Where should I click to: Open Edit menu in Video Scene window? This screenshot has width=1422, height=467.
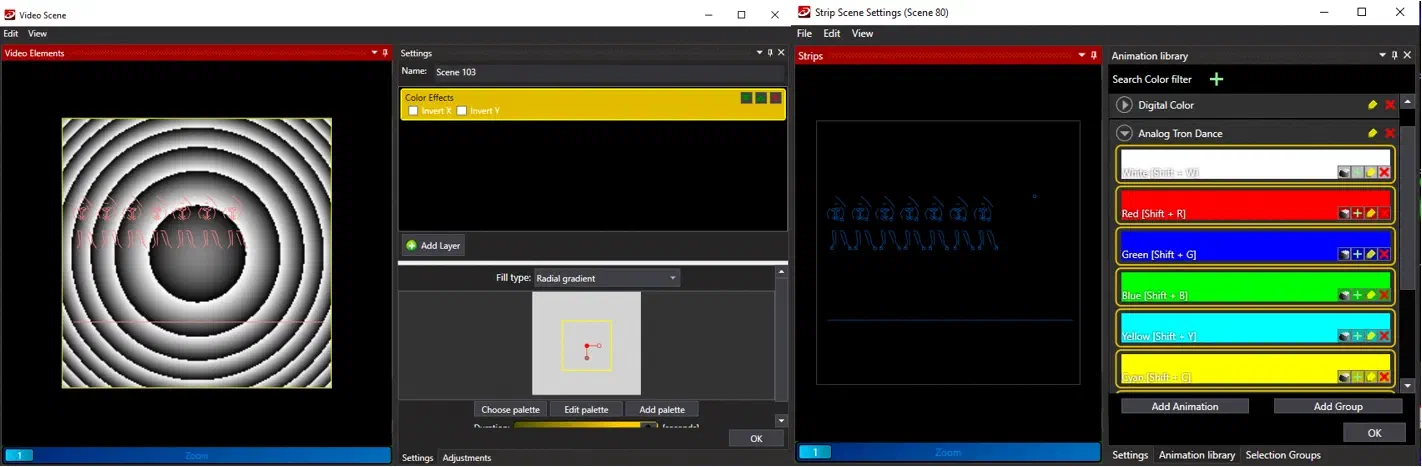coord(10,33)
